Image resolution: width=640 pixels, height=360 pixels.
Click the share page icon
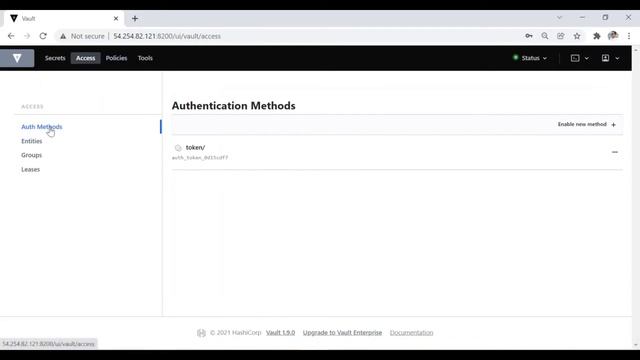561,36
